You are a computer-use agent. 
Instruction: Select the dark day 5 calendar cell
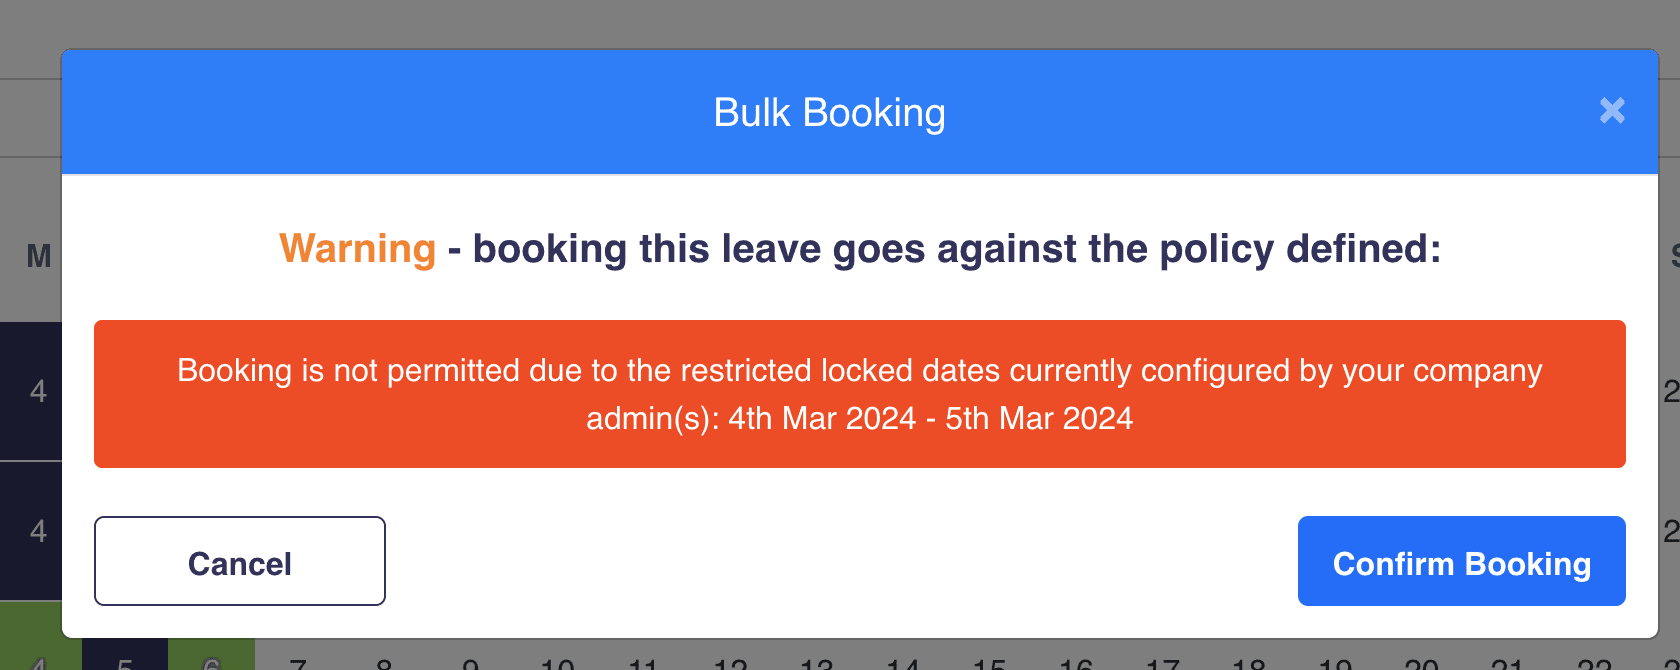(x=125, y=660)
